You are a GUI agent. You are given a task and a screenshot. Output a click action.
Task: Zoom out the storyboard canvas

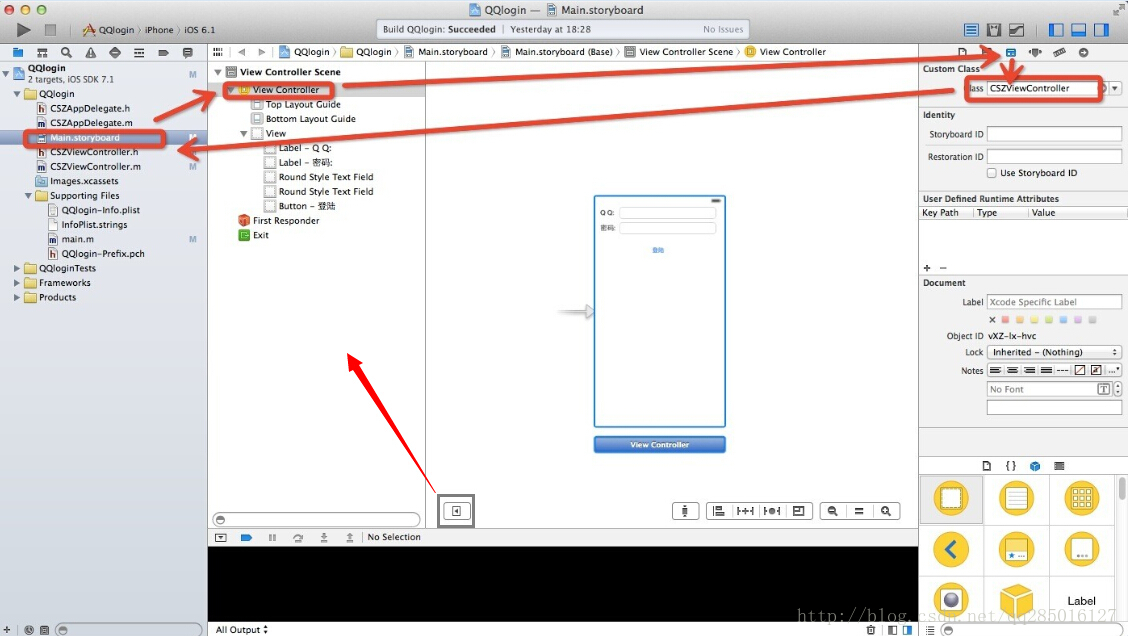tap(832, 511)
